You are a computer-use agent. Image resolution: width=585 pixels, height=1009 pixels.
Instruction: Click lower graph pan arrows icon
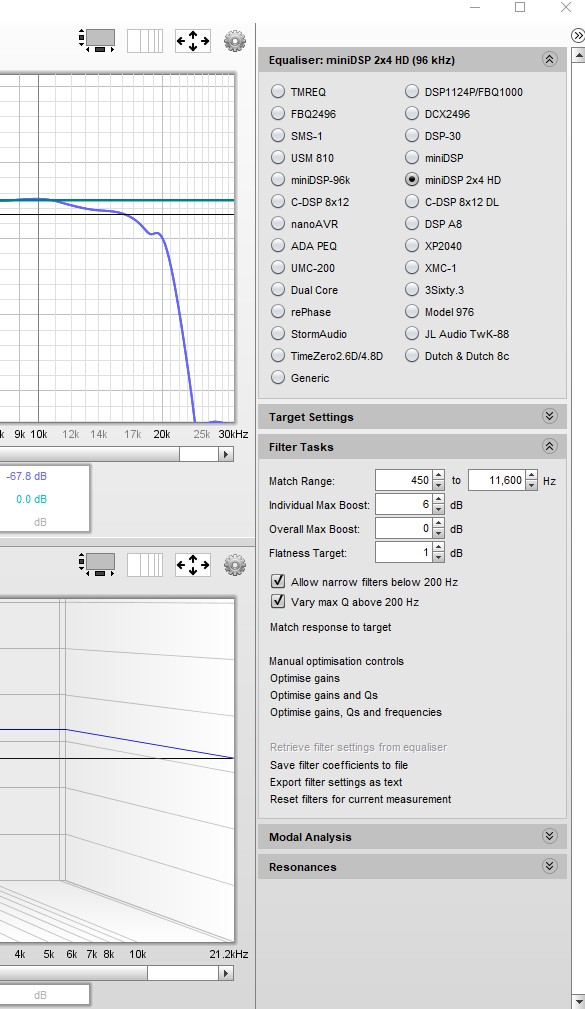(193, 565)
